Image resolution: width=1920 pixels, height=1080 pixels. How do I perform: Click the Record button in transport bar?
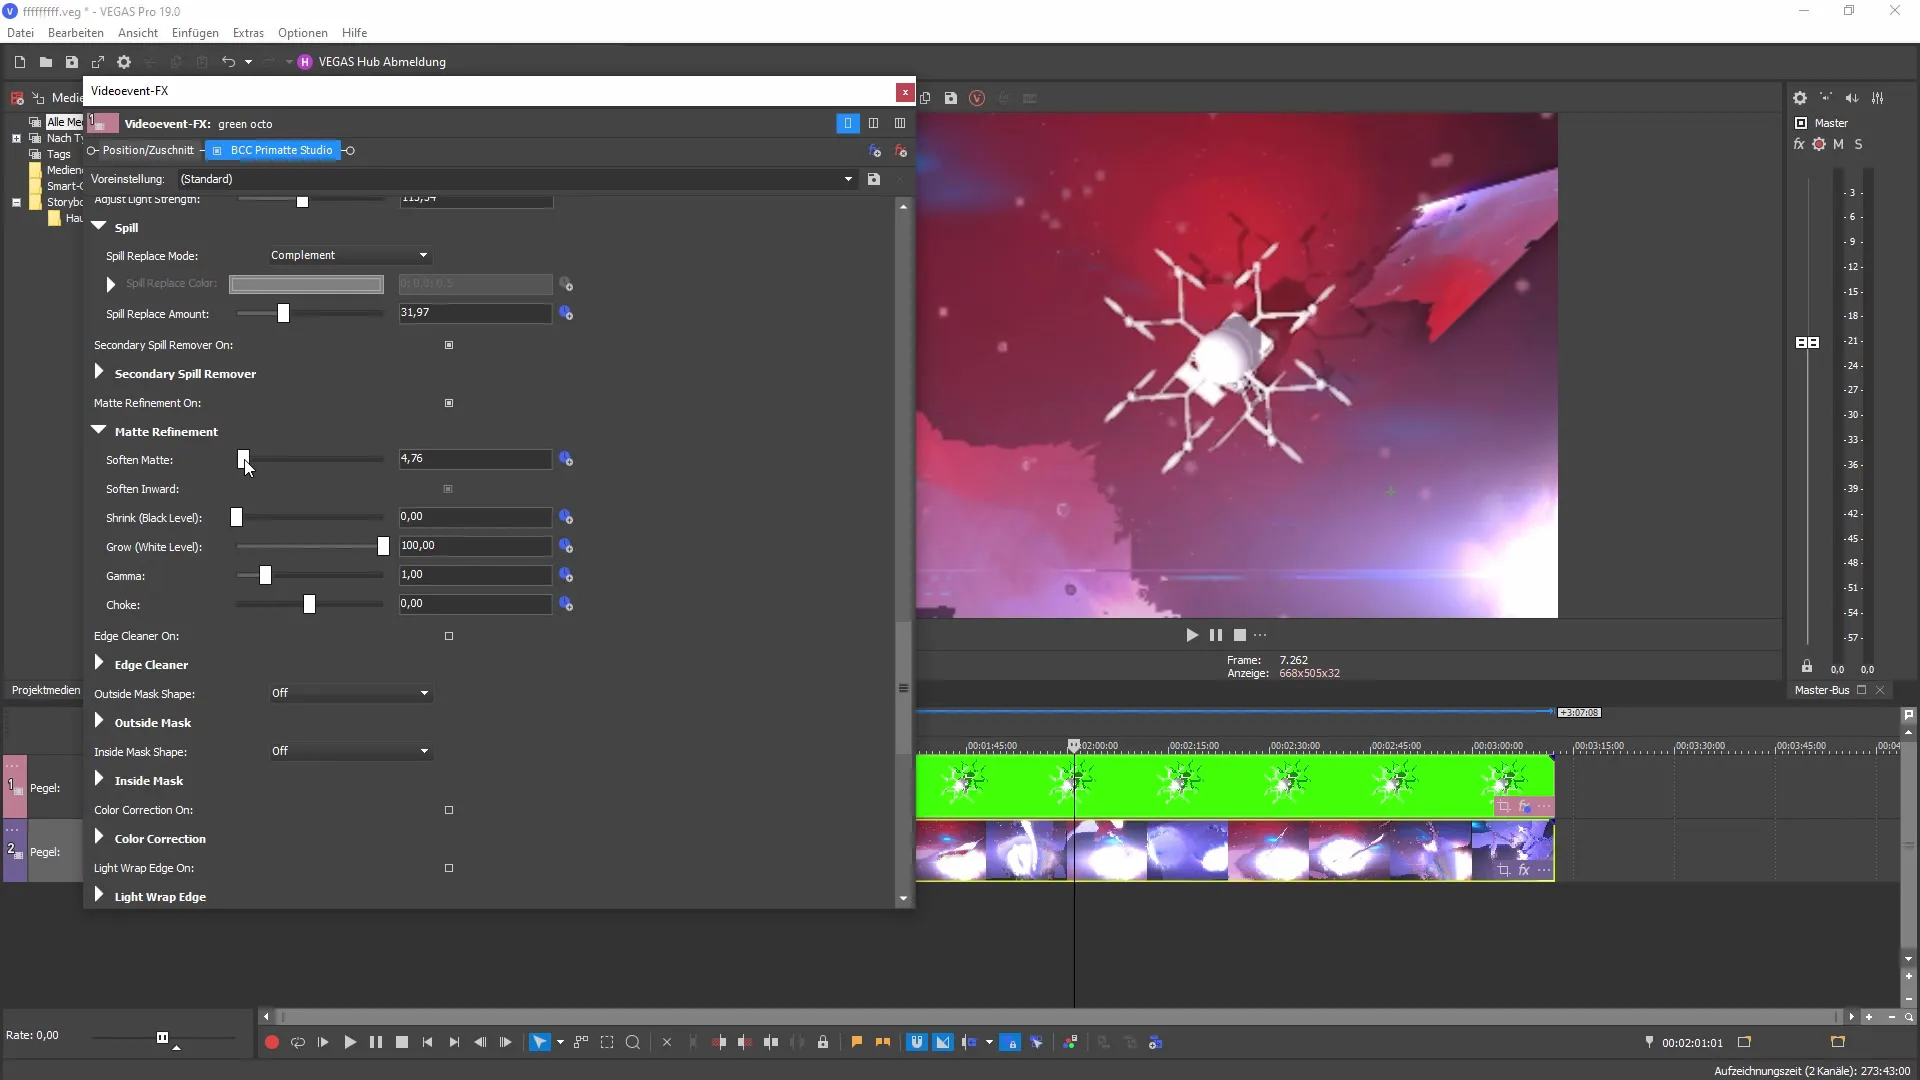click(x=271, y=1042)
